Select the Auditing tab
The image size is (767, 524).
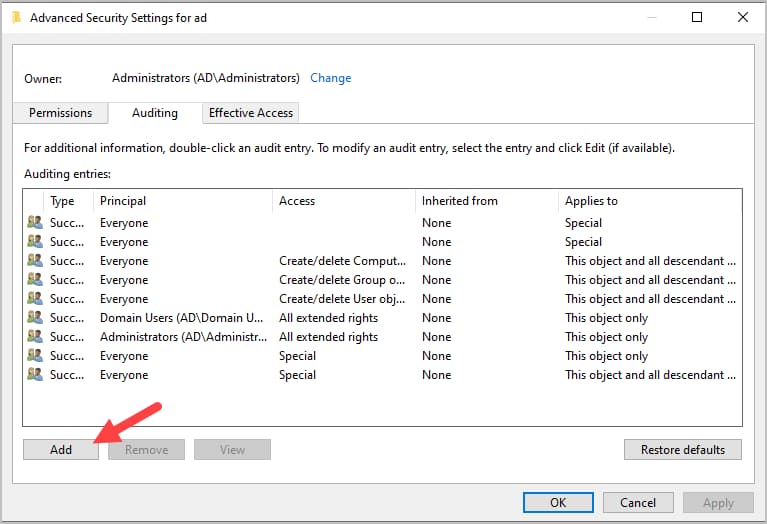(155, 113)
